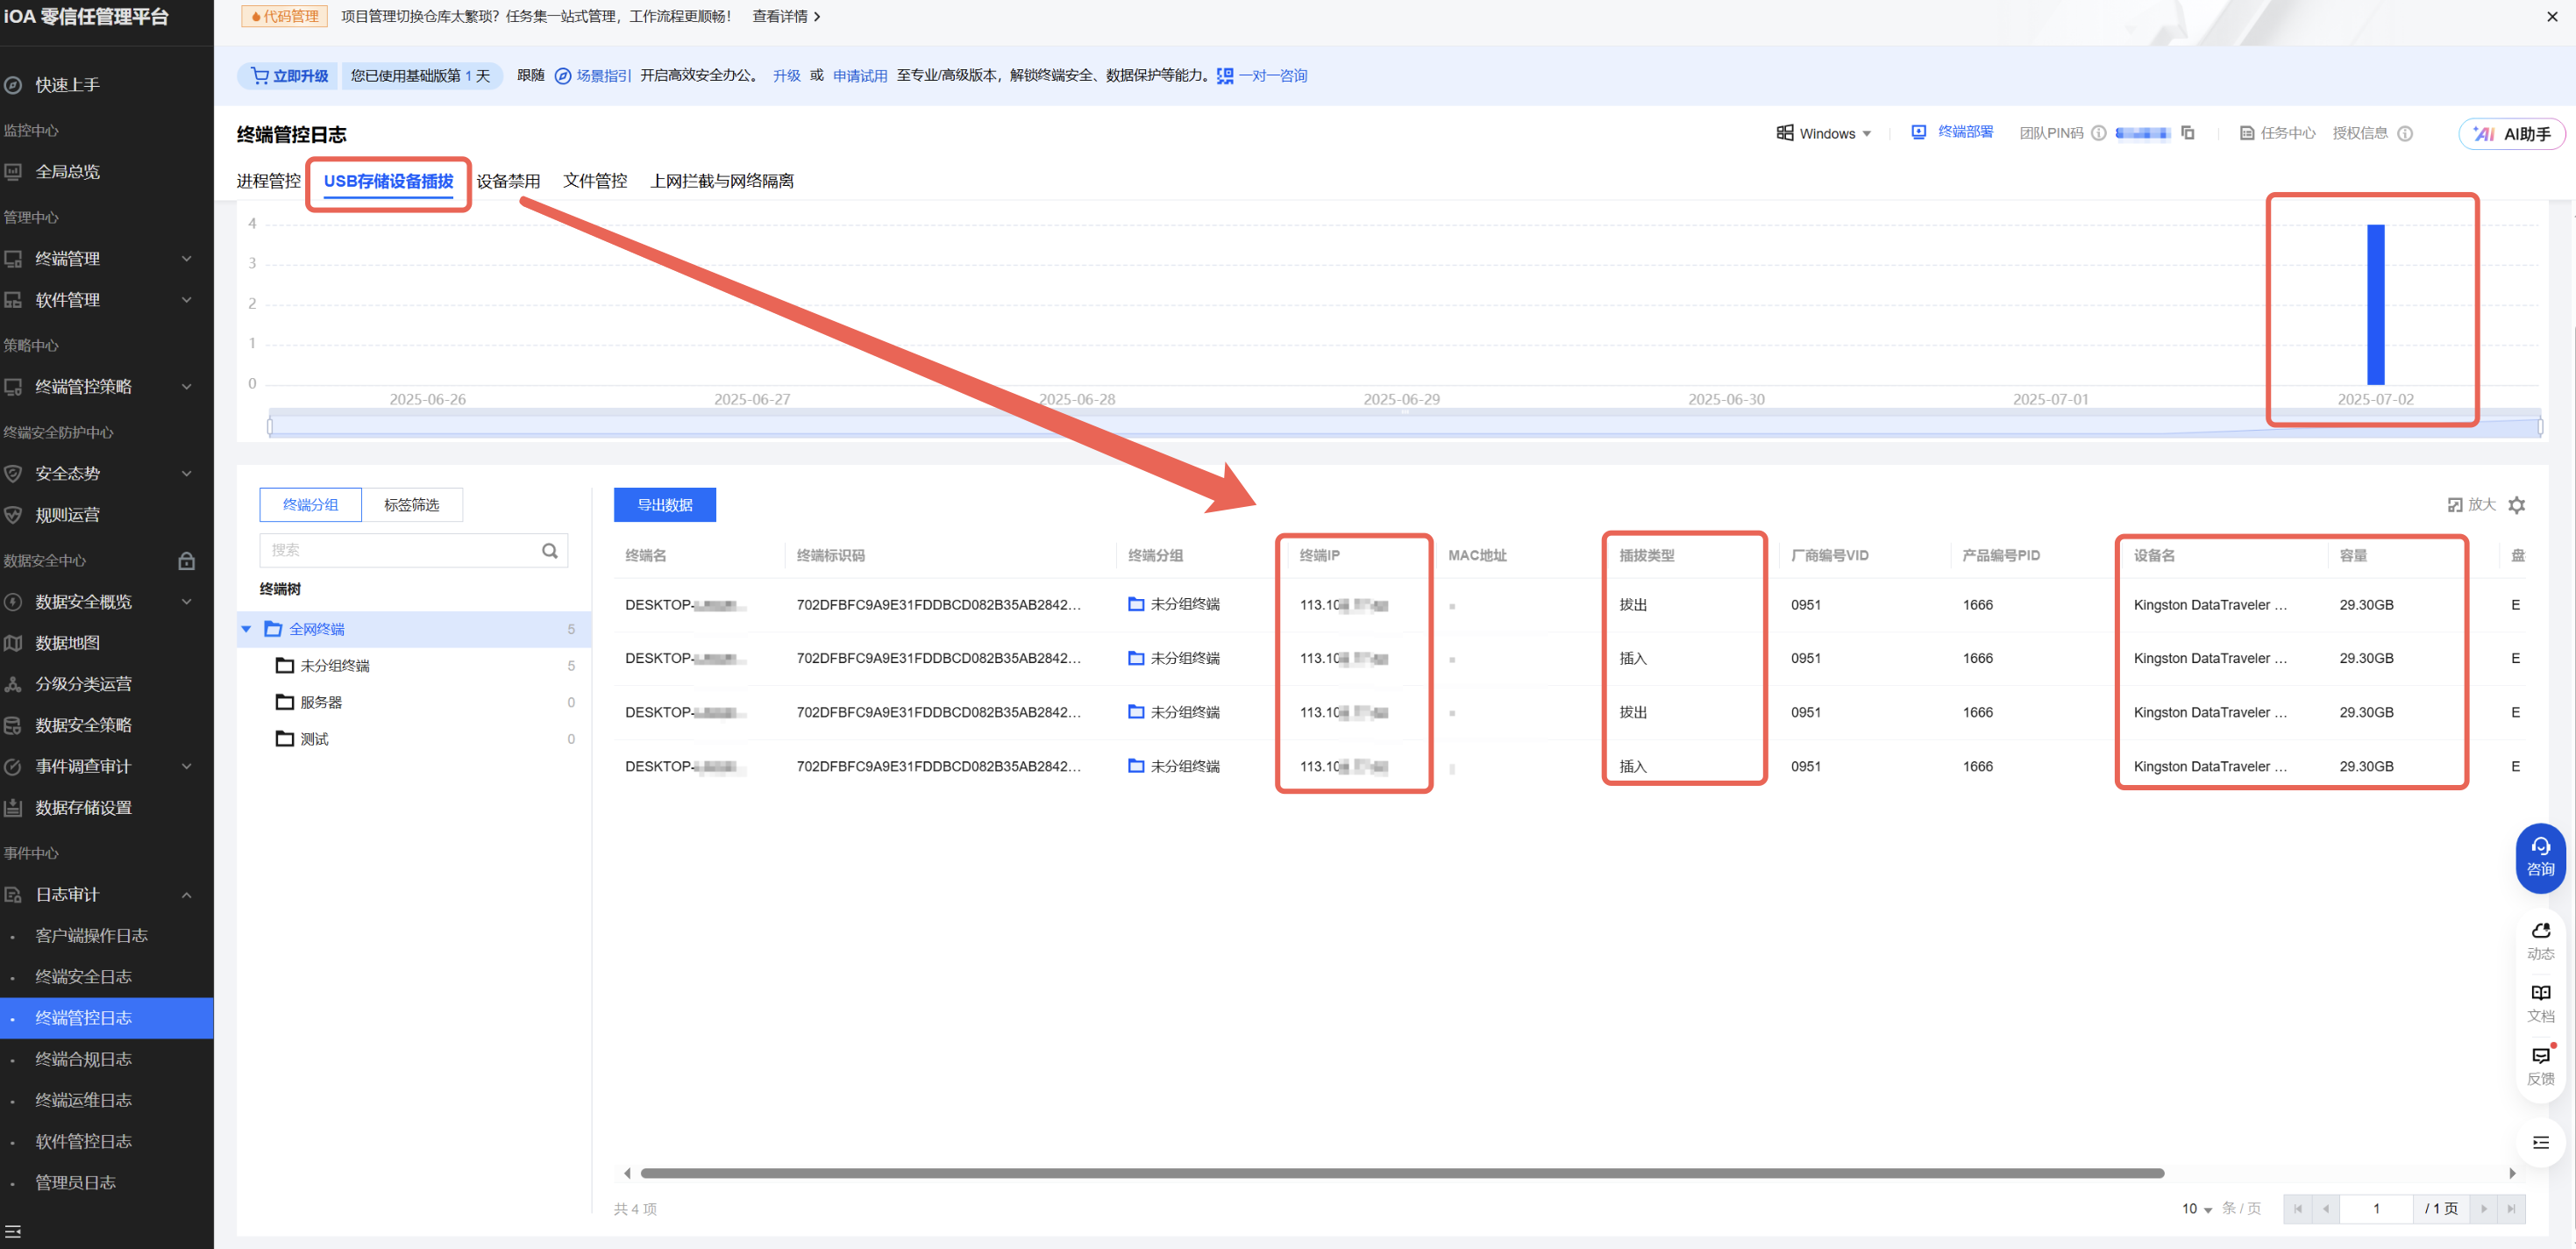Click the search magnifier in terminal tree
The image size is (2576, 1249).
click(x=549, y=551)
